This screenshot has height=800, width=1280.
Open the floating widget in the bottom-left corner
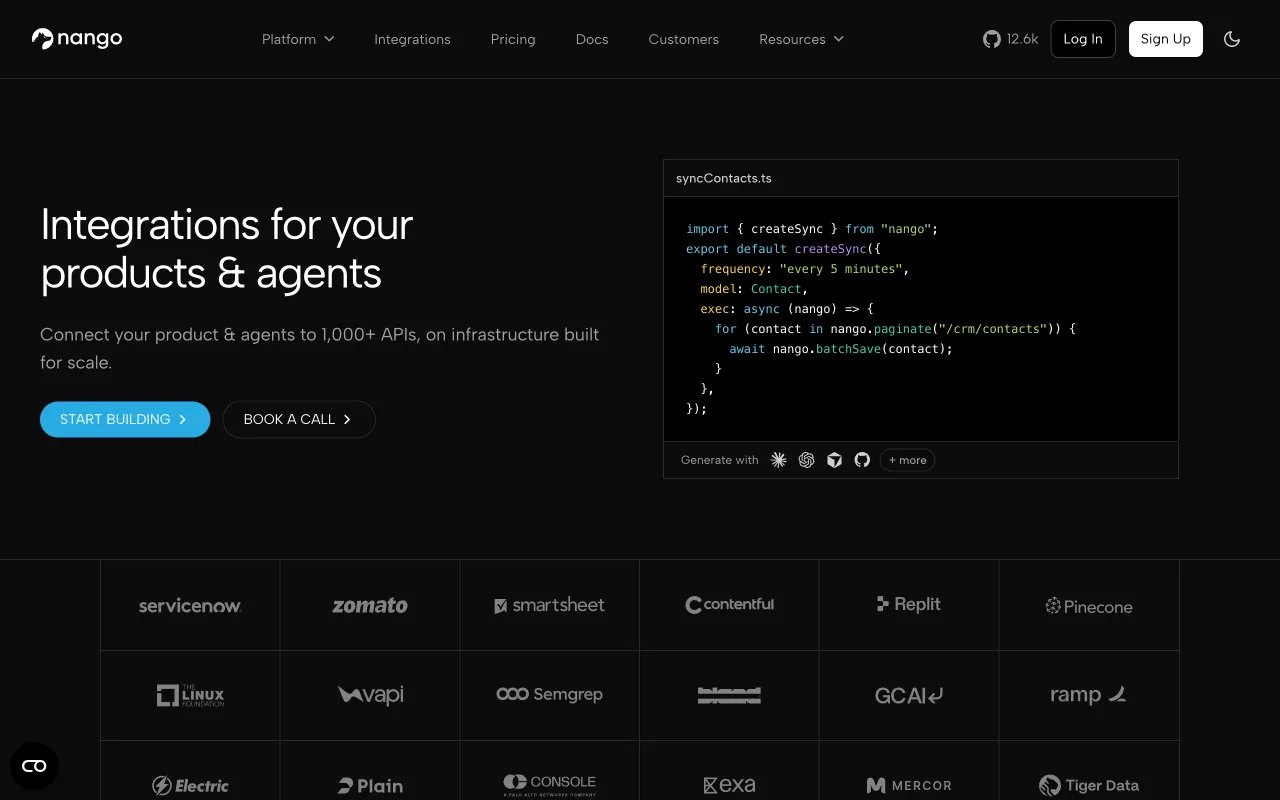(x=34, y=766)
